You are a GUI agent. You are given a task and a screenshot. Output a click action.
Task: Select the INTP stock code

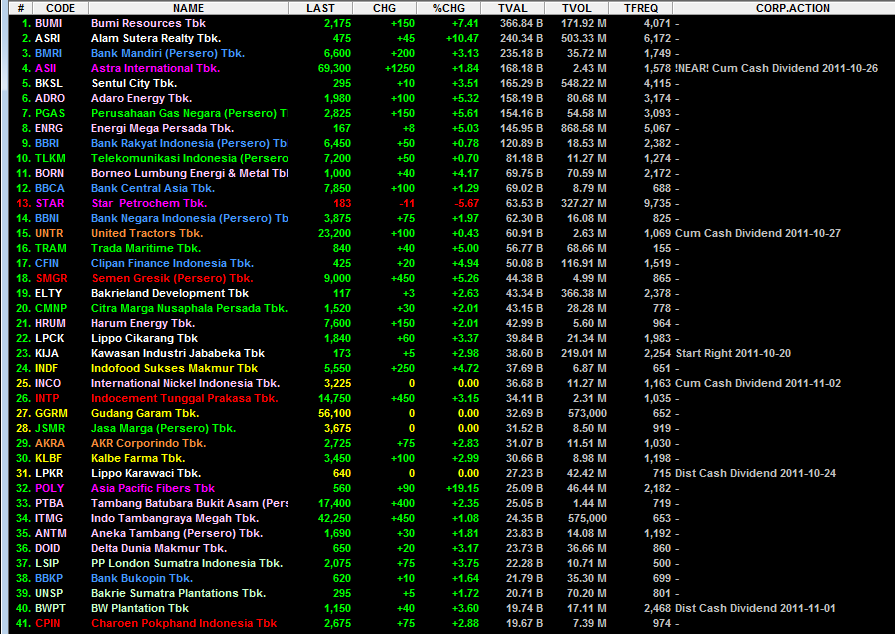[47, 398]
